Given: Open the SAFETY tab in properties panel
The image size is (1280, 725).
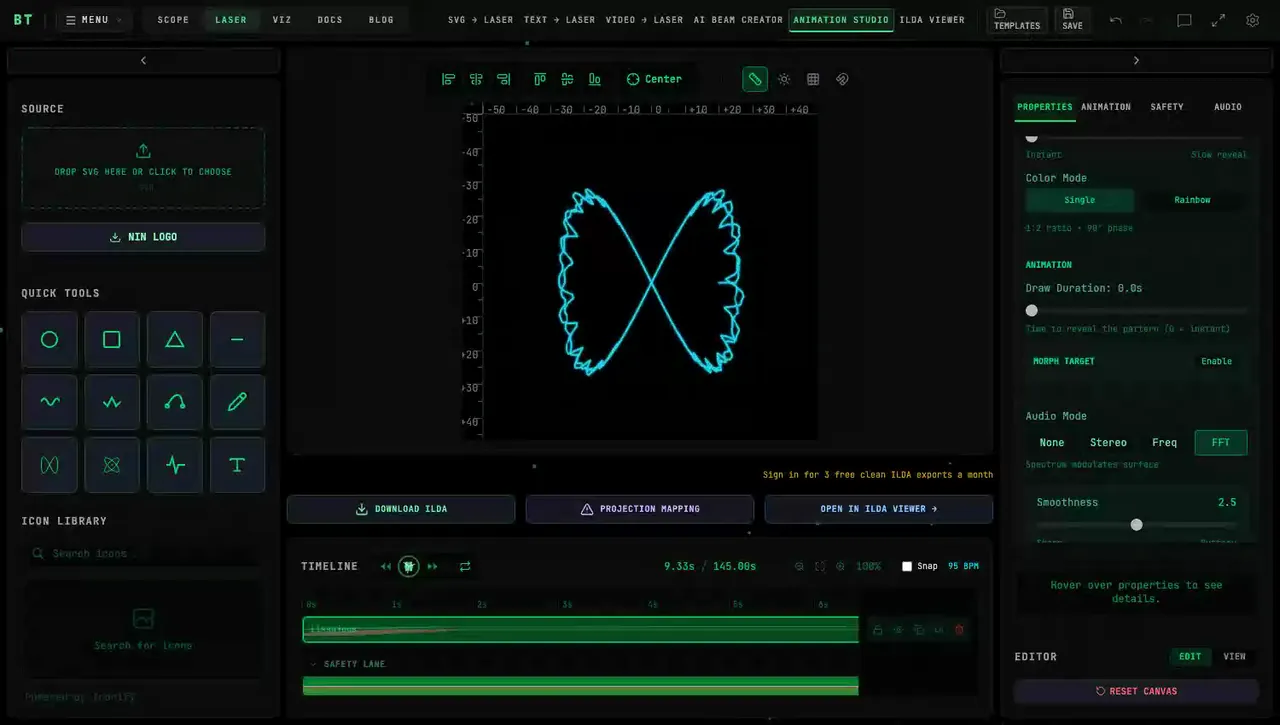Looking at the screenshot, I should click(1167, 107).
